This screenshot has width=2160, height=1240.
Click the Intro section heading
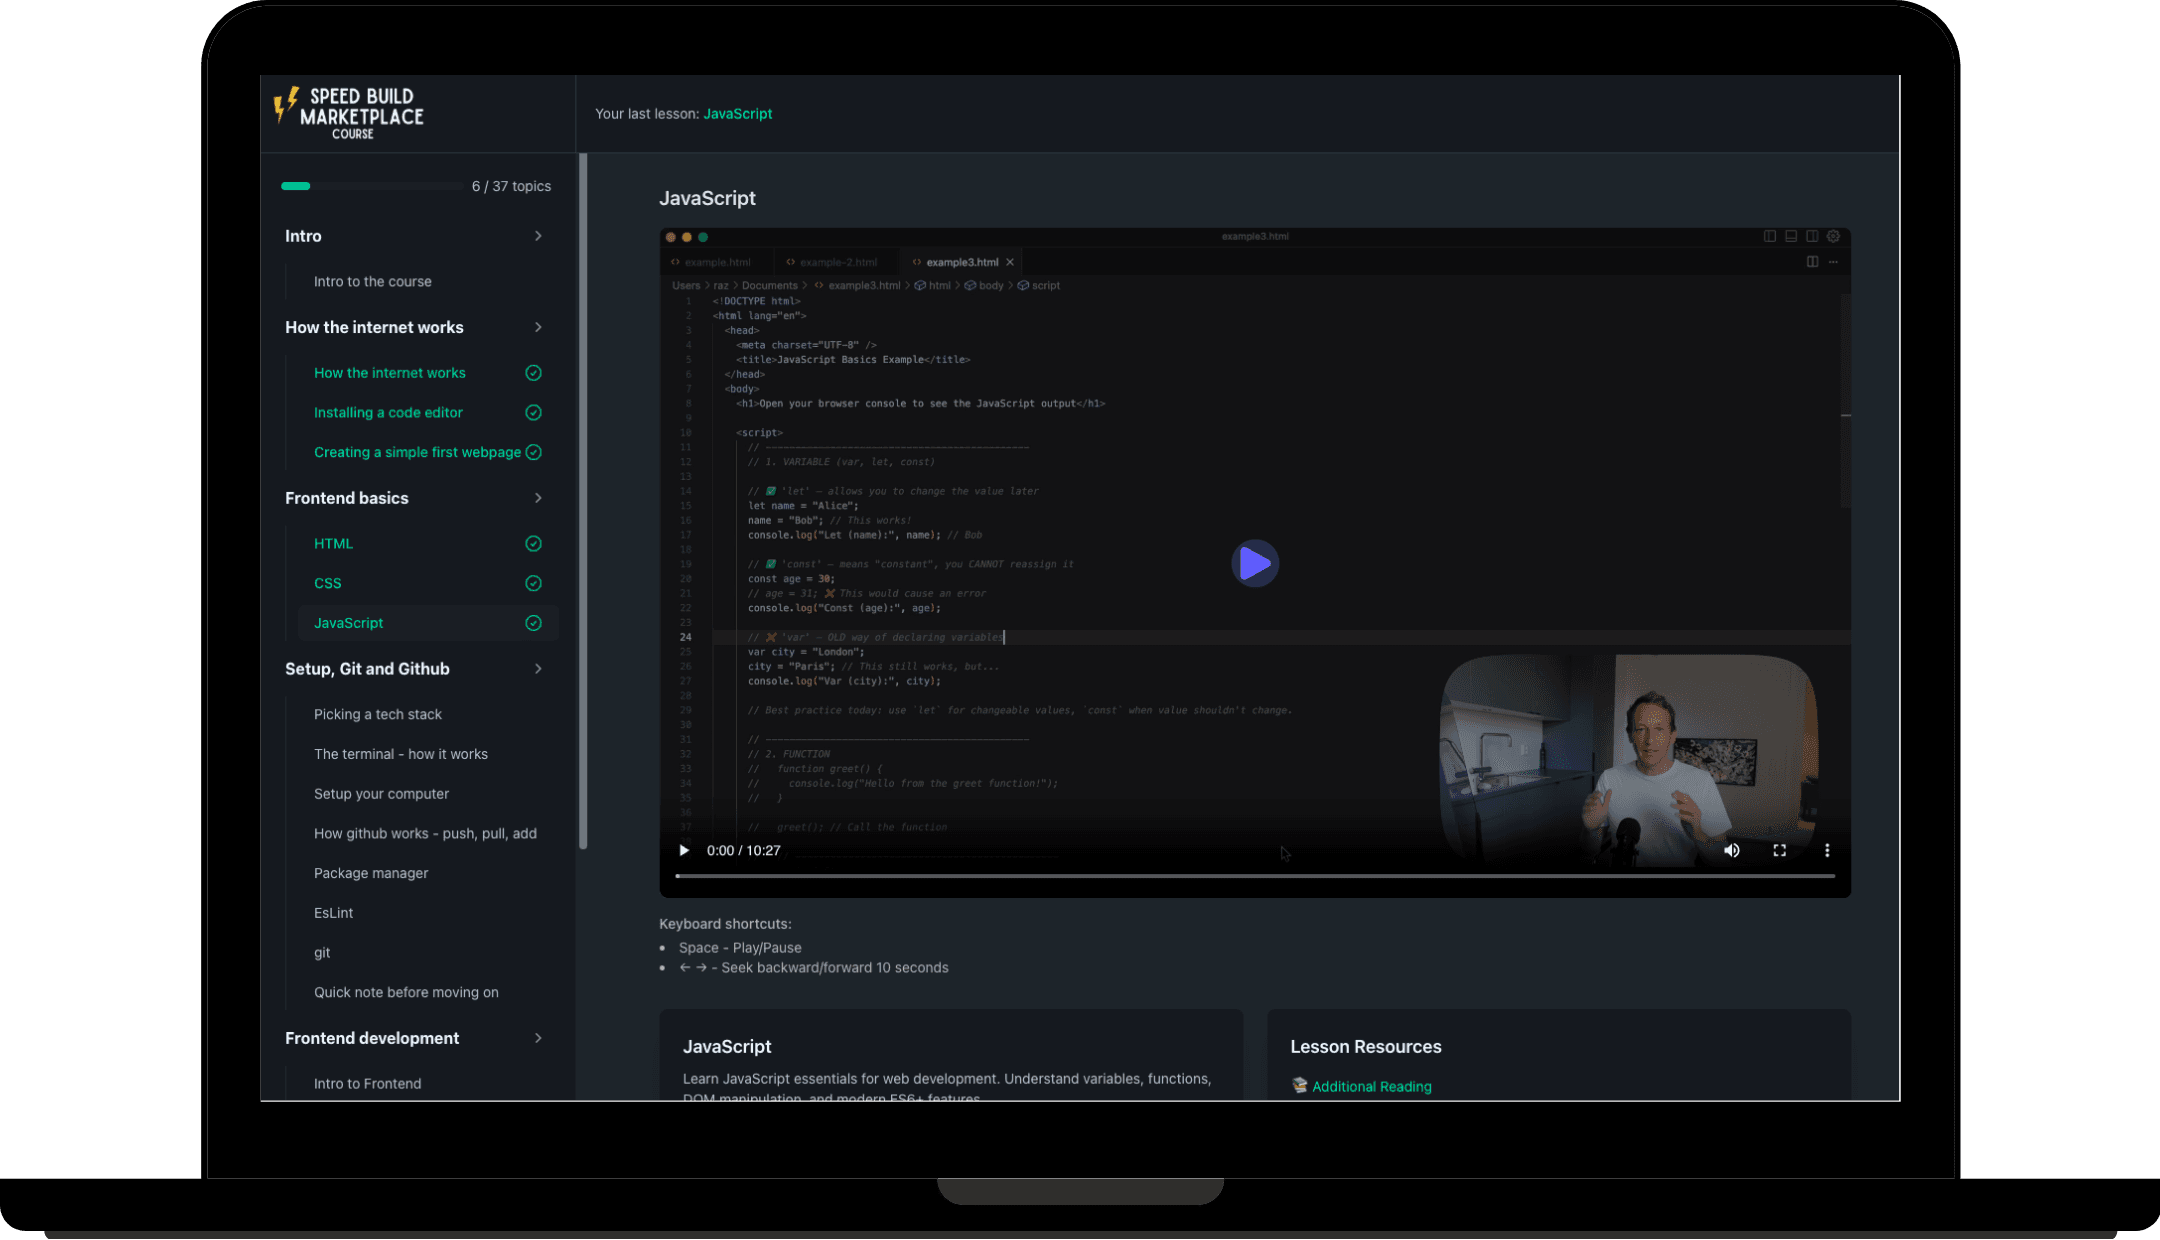tap(303, 236)
